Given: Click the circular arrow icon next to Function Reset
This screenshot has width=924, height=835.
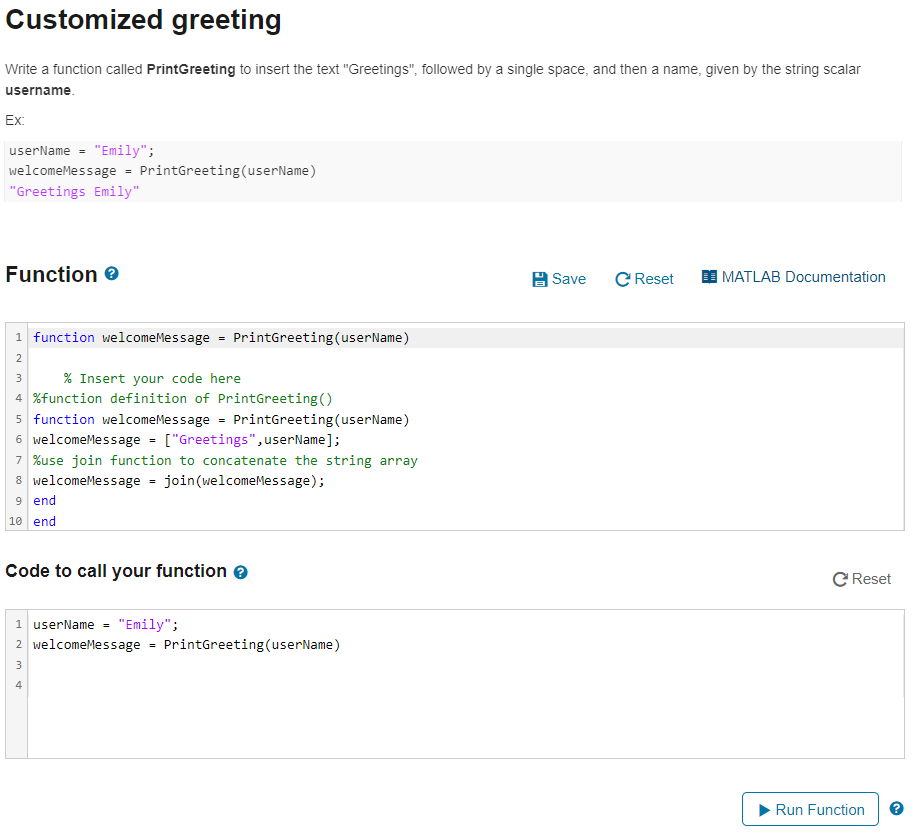Looking at the screenshot, I should coord(622,279).
